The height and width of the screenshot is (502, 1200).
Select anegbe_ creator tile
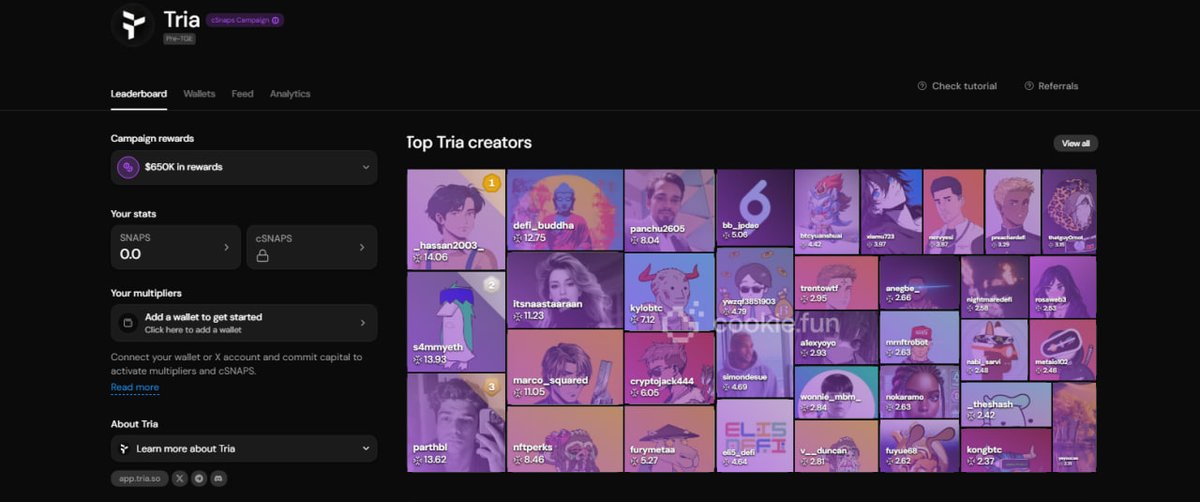[919, 282]
